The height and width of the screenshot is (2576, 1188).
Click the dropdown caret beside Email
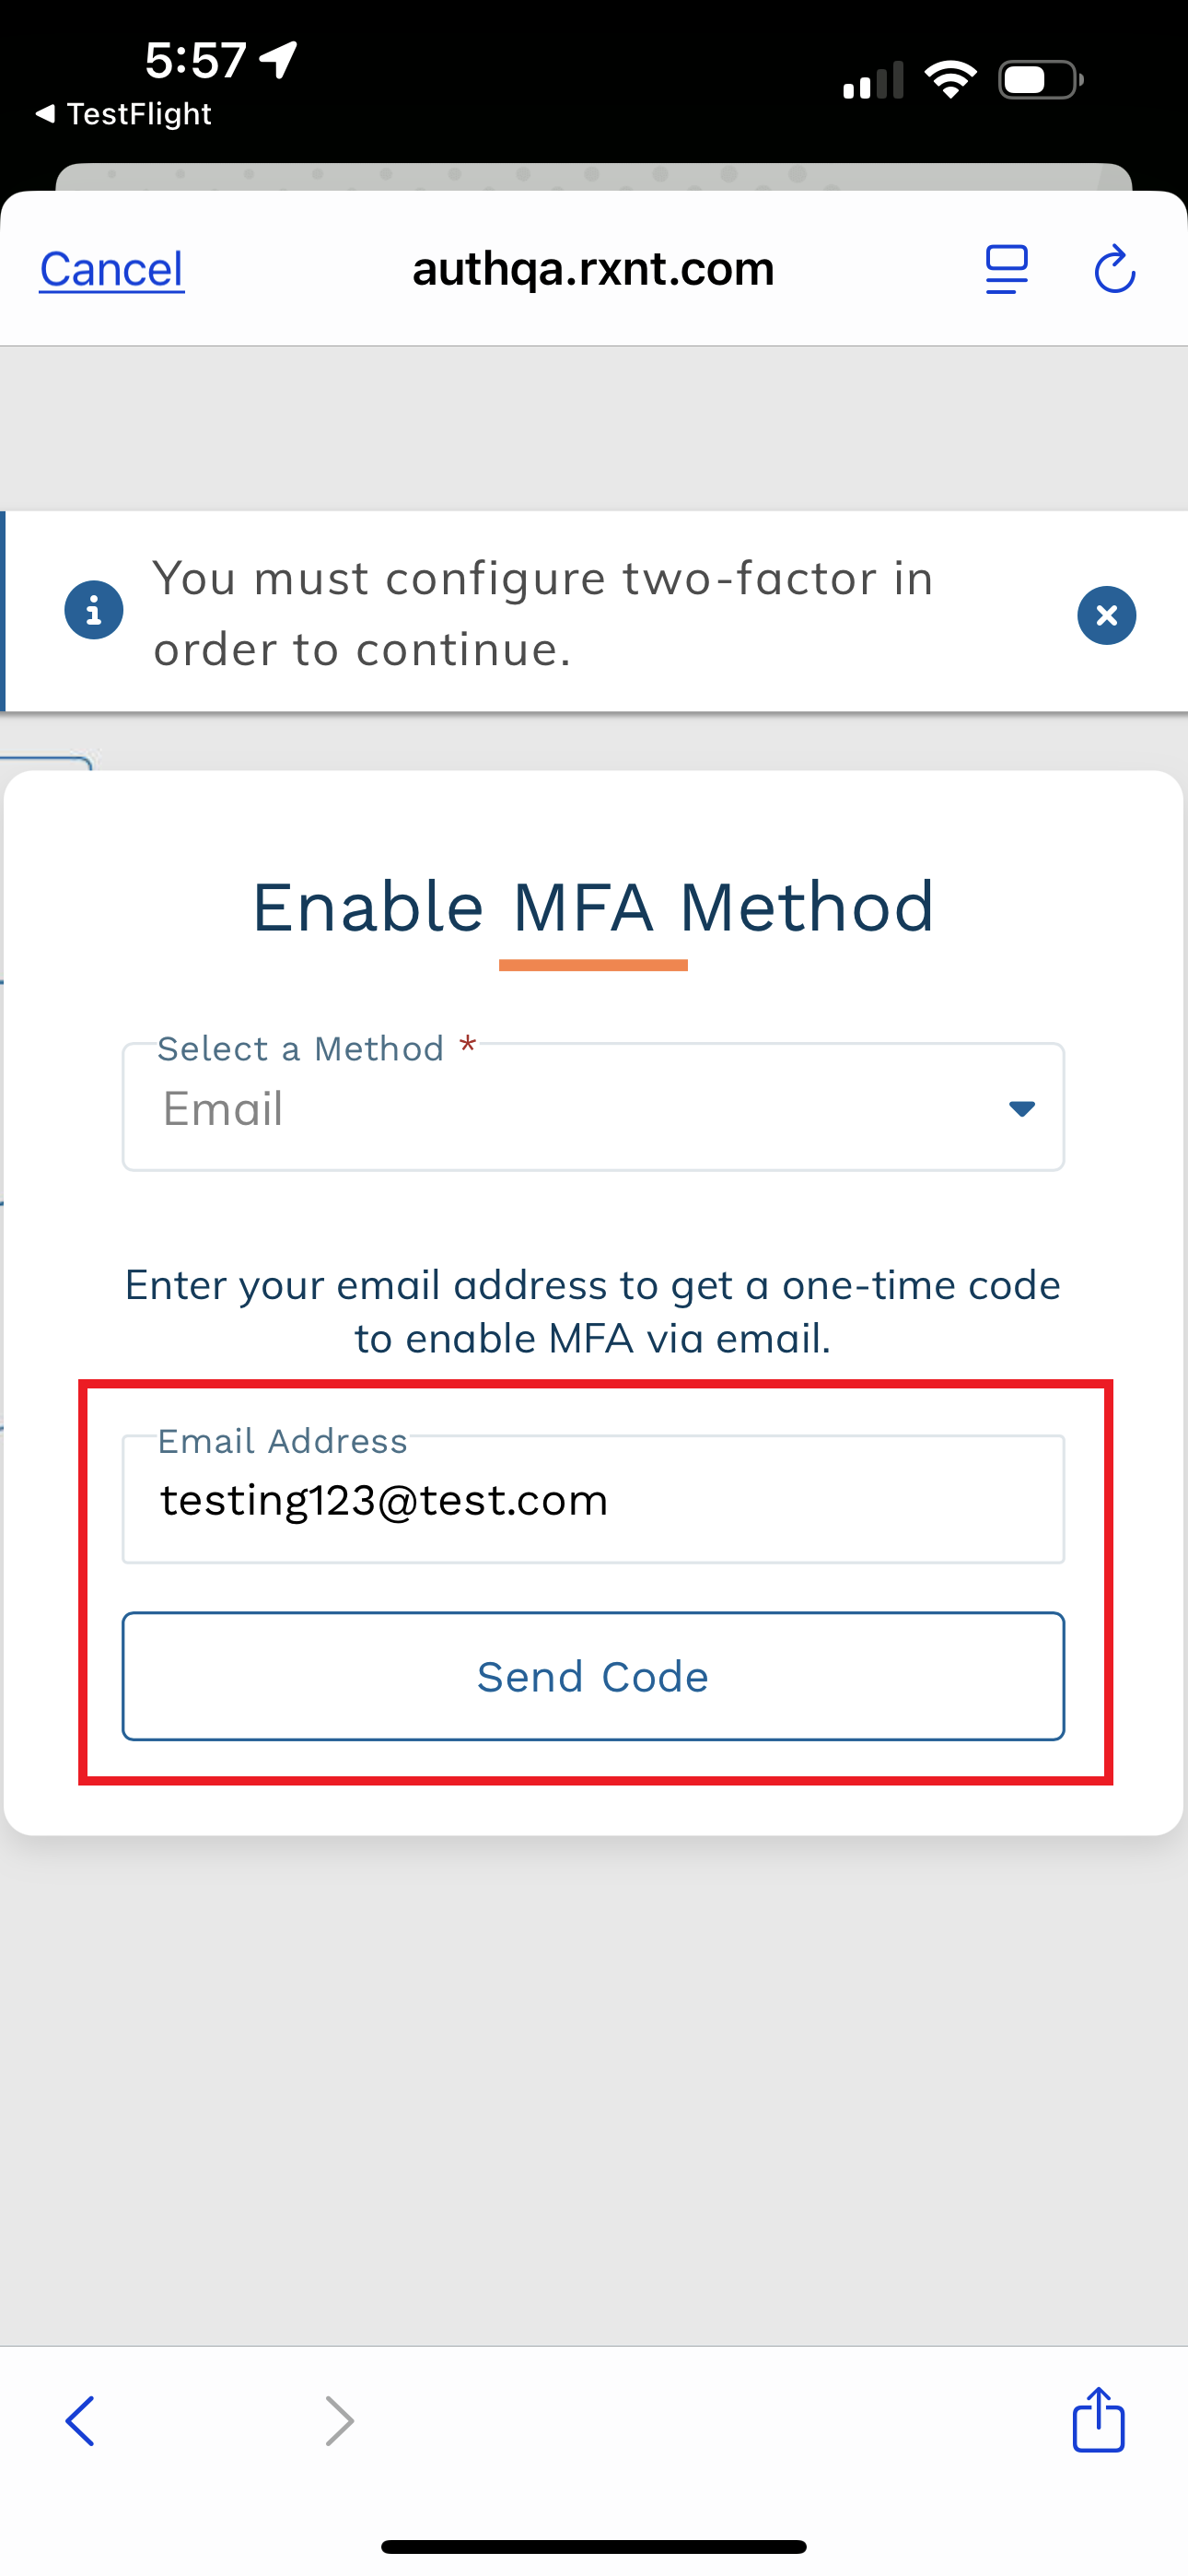(1021, 1108)
